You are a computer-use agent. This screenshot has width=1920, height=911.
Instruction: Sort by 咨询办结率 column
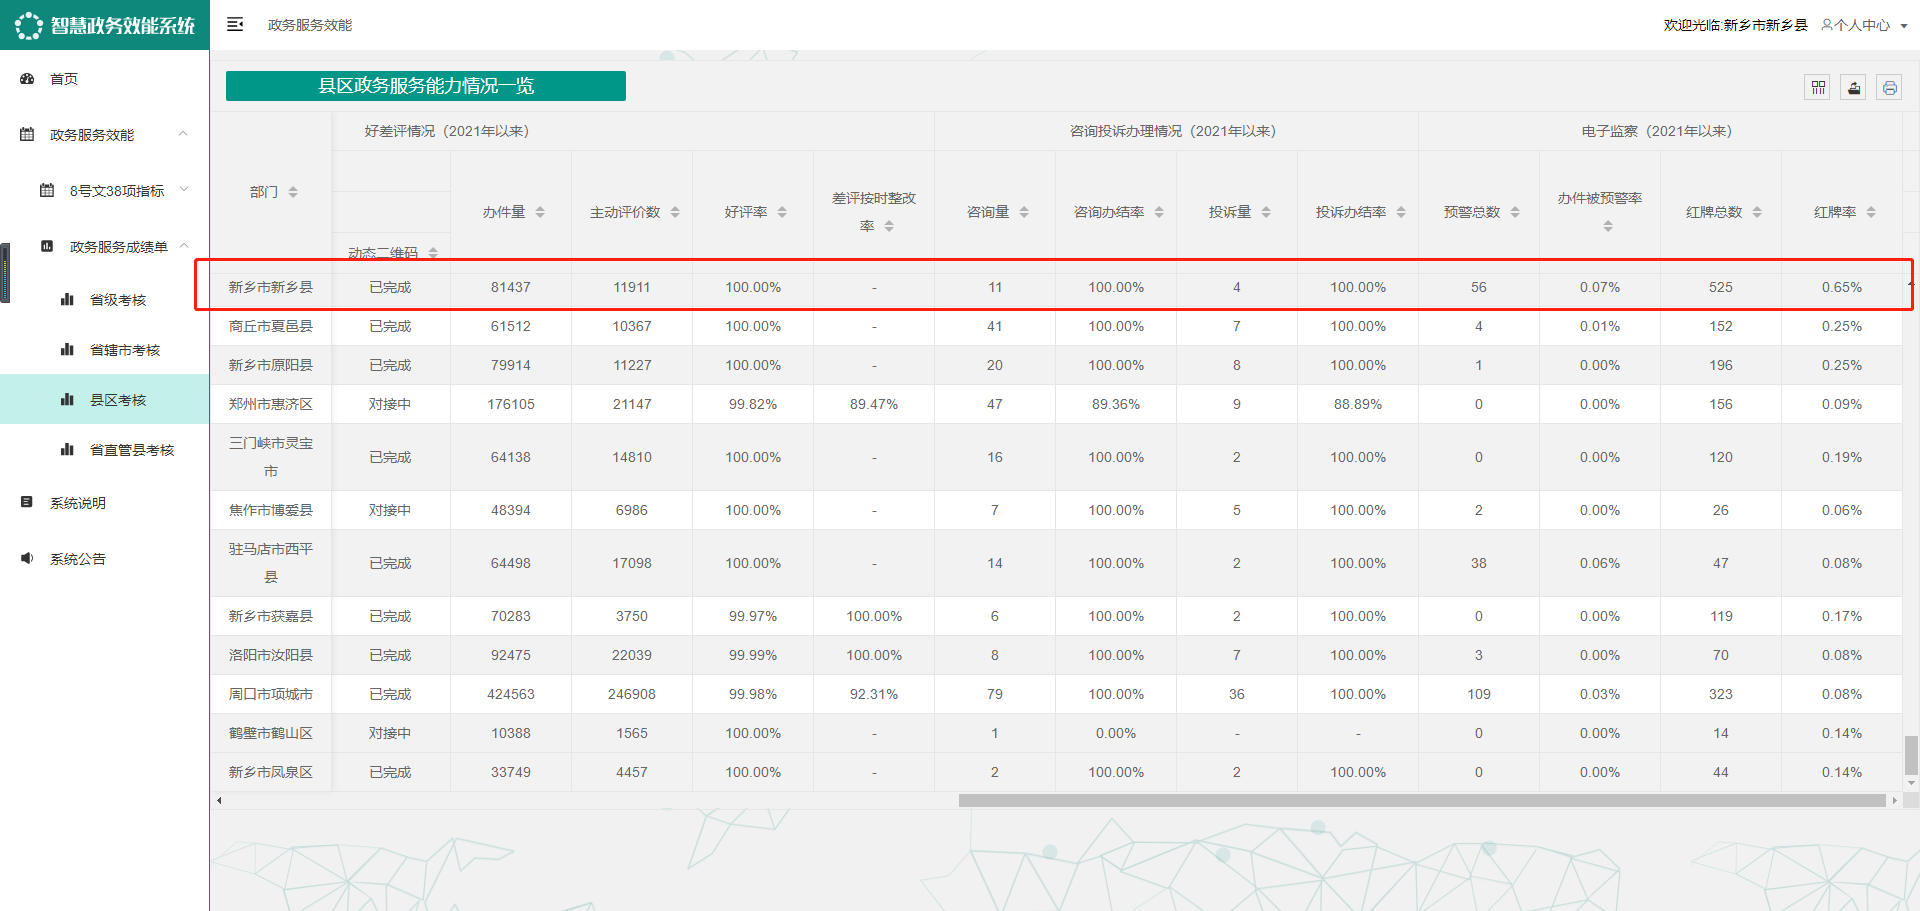click(x=1159, y=212)
